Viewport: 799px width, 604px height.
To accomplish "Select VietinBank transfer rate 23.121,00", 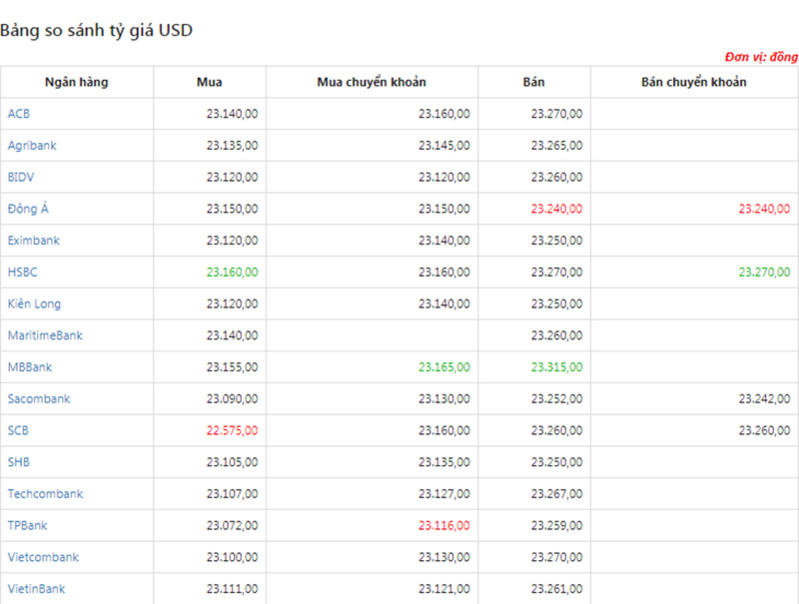I will [x=444, y=589].
